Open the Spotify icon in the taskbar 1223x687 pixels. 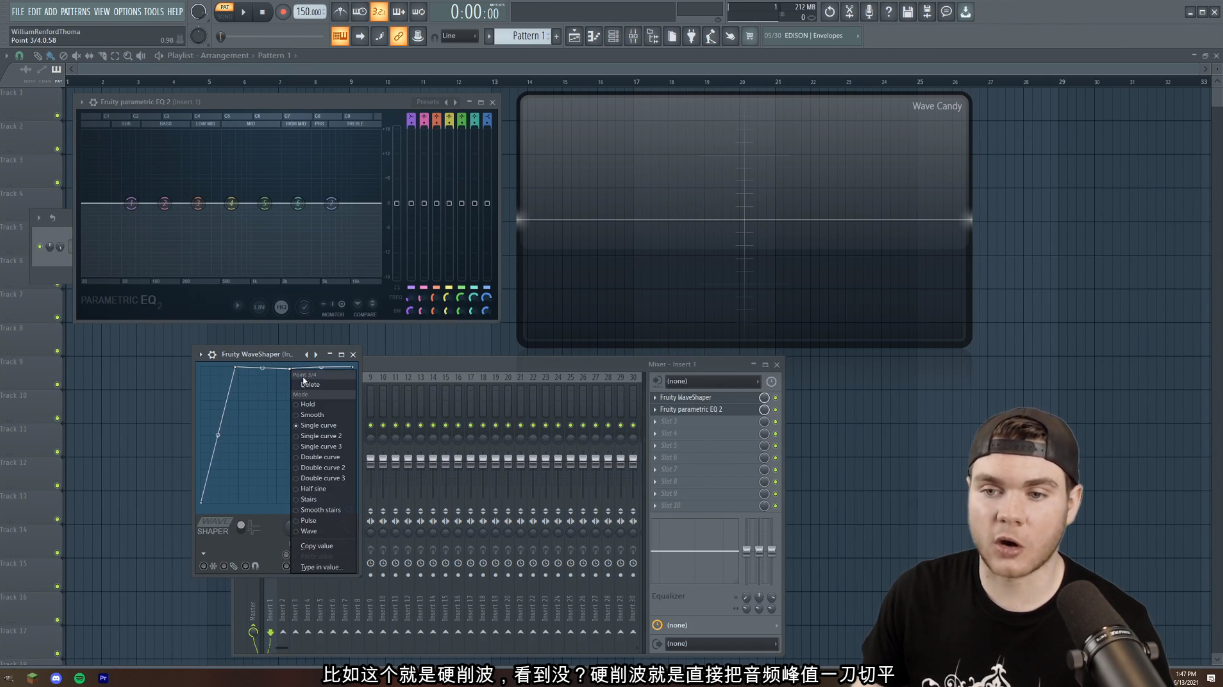(x=80, y=678)
